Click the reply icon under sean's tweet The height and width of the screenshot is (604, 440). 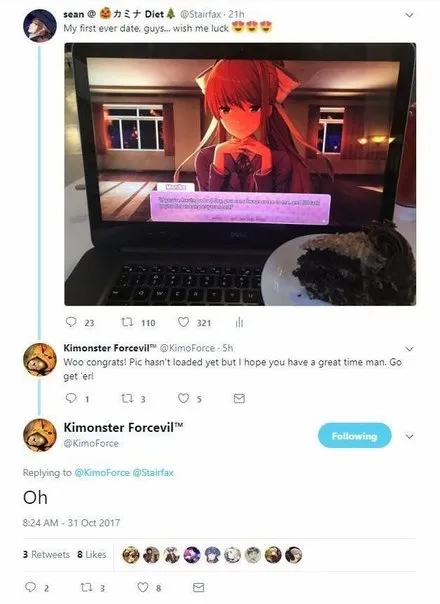click(x=71, y=322)
